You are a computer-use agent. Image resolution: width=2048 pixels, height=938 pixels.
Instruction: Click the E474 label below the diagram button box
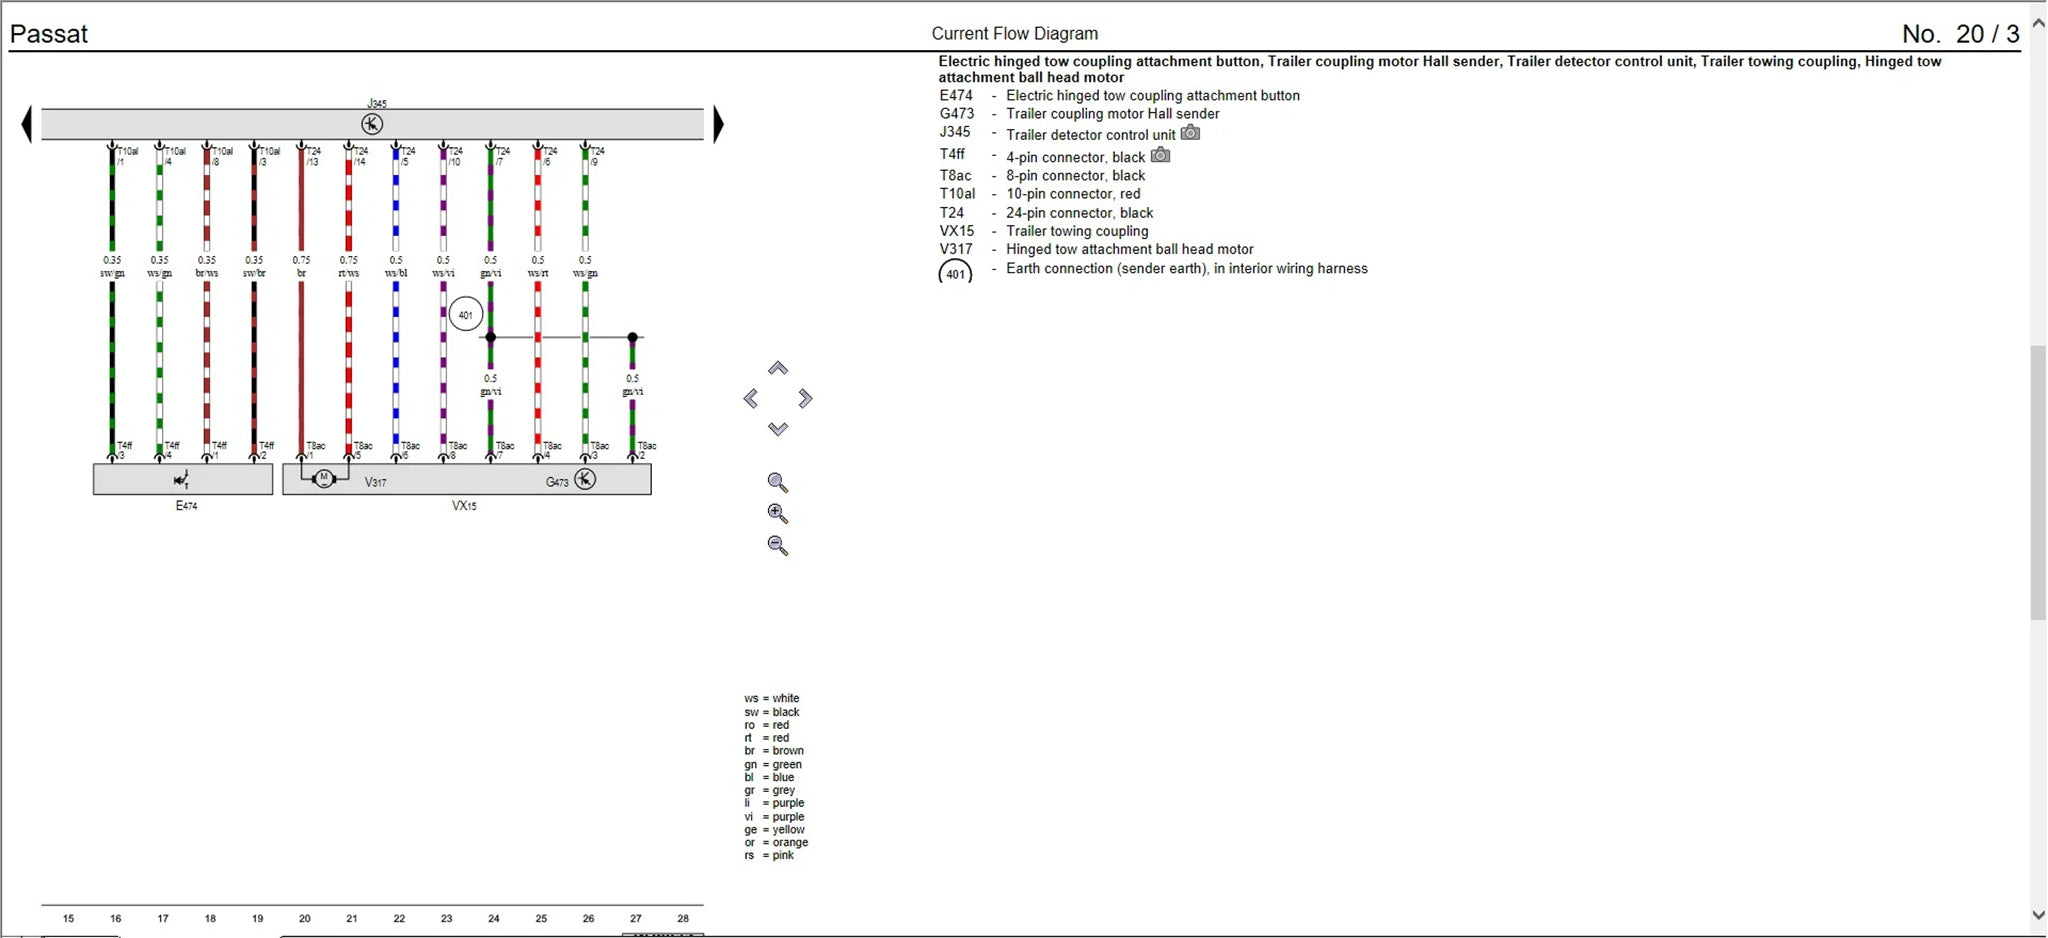[186, 506]
